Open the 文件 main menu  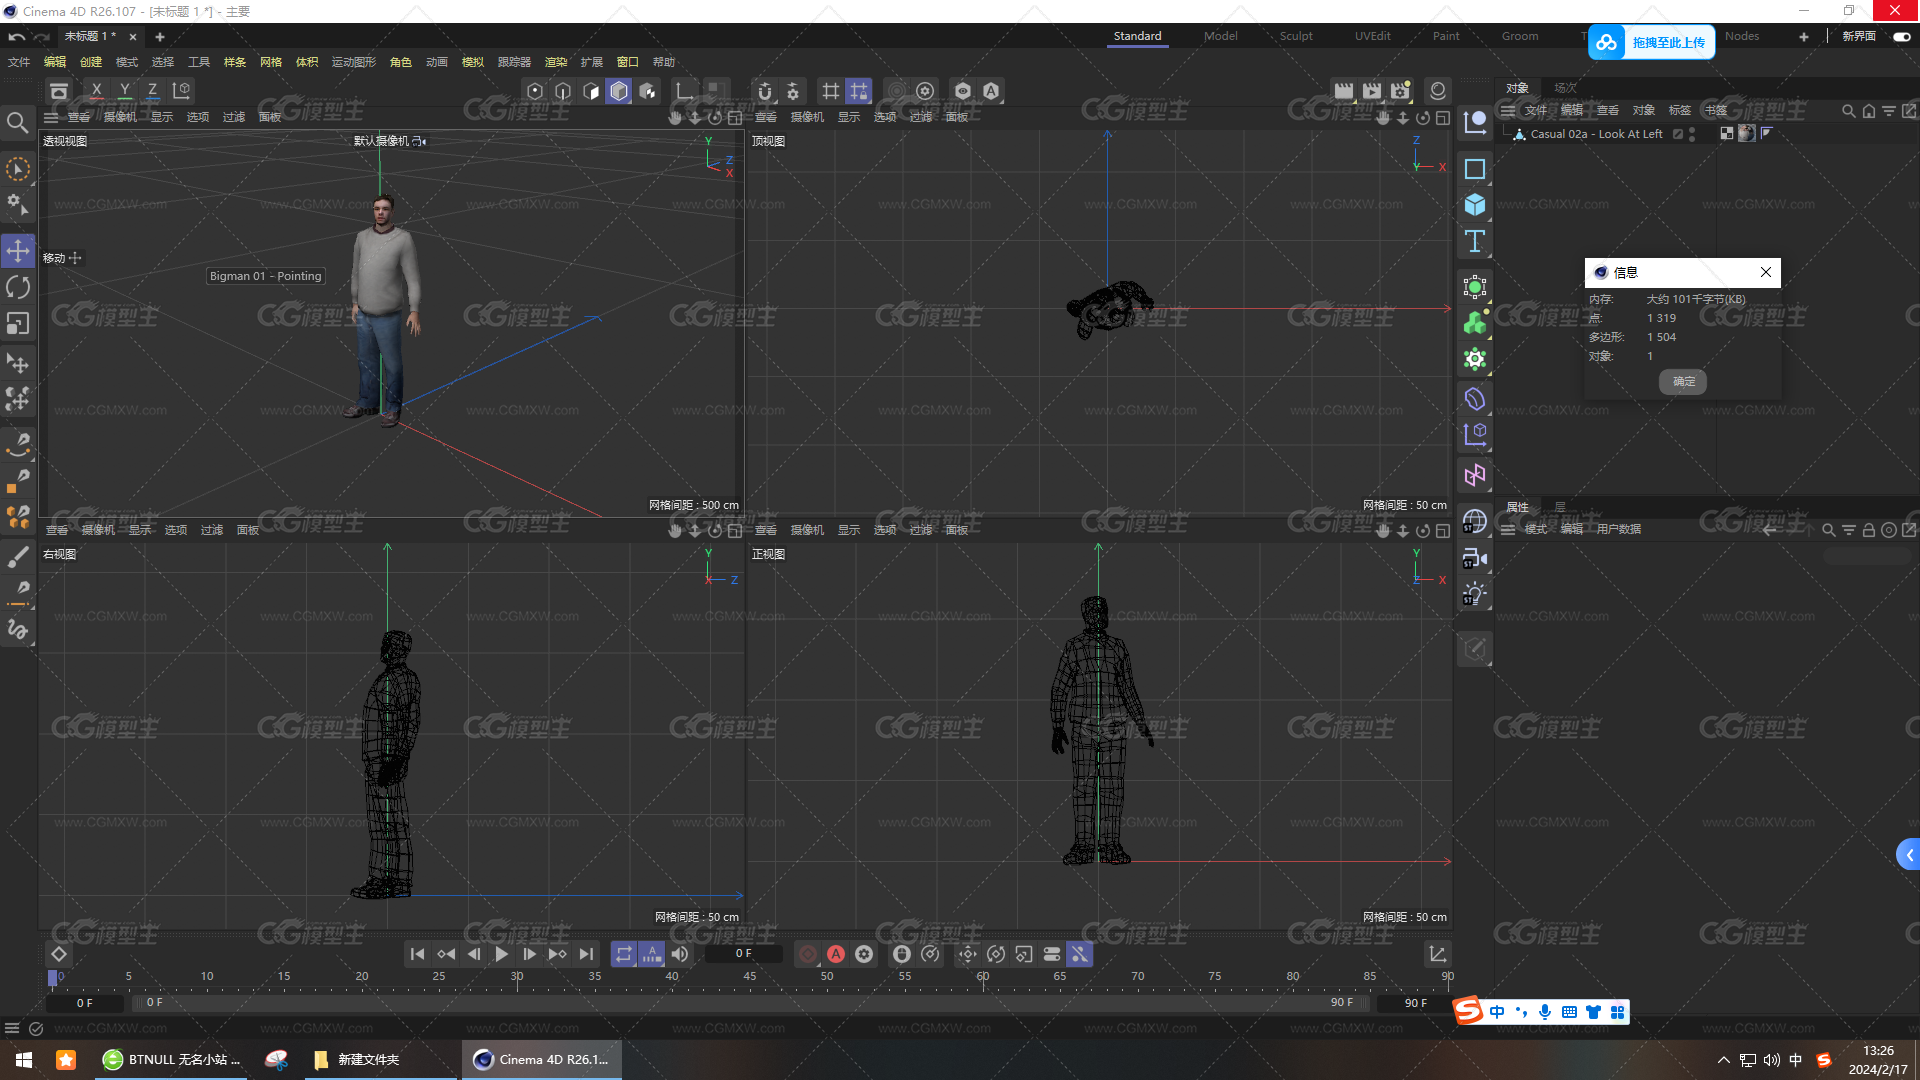click(x=19, y=62)
